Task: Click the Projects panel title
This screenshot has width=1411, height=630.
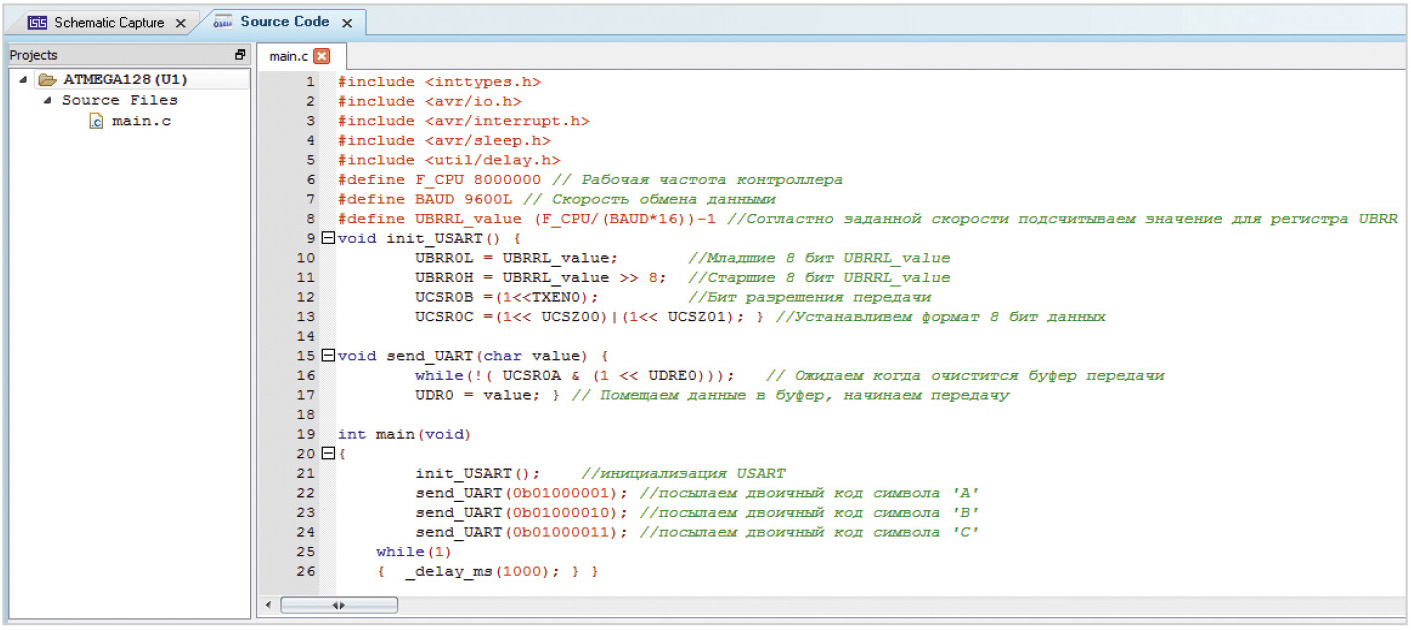Action: coord(34,55)
